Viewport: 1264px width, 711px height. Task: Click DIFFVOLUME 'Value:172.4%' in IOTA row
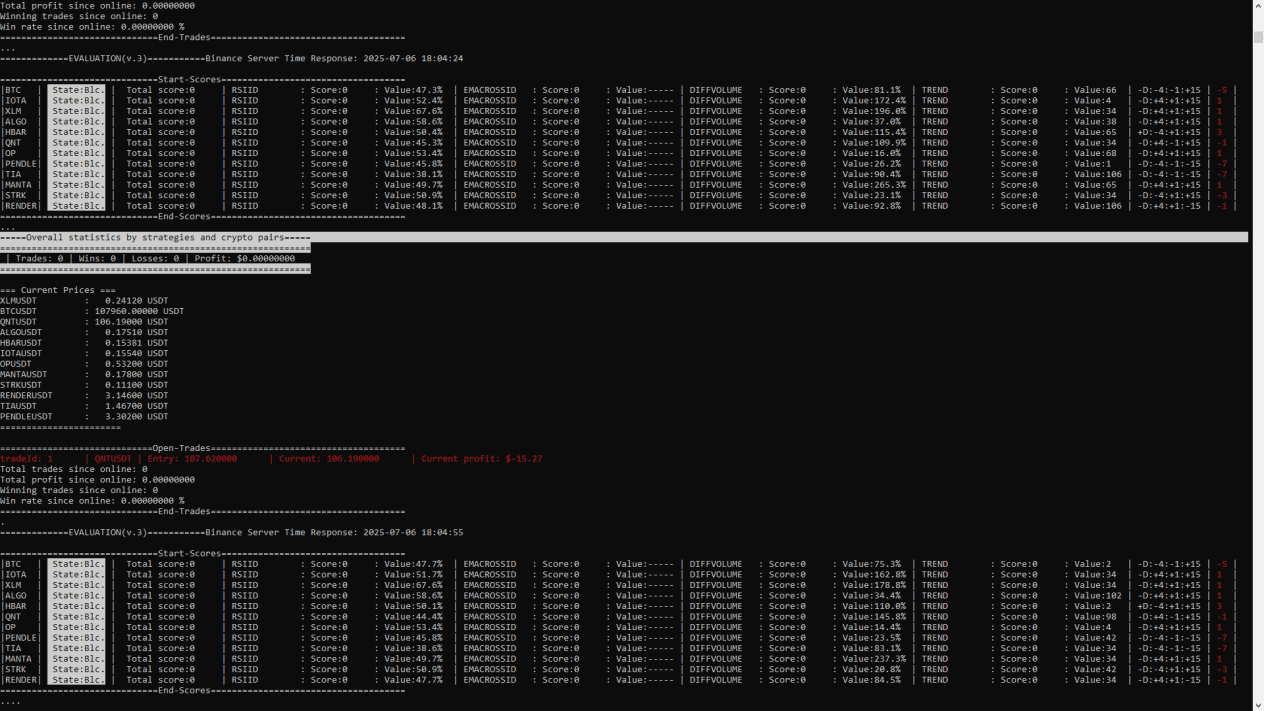pyautogui.click(x=874, y=100)
